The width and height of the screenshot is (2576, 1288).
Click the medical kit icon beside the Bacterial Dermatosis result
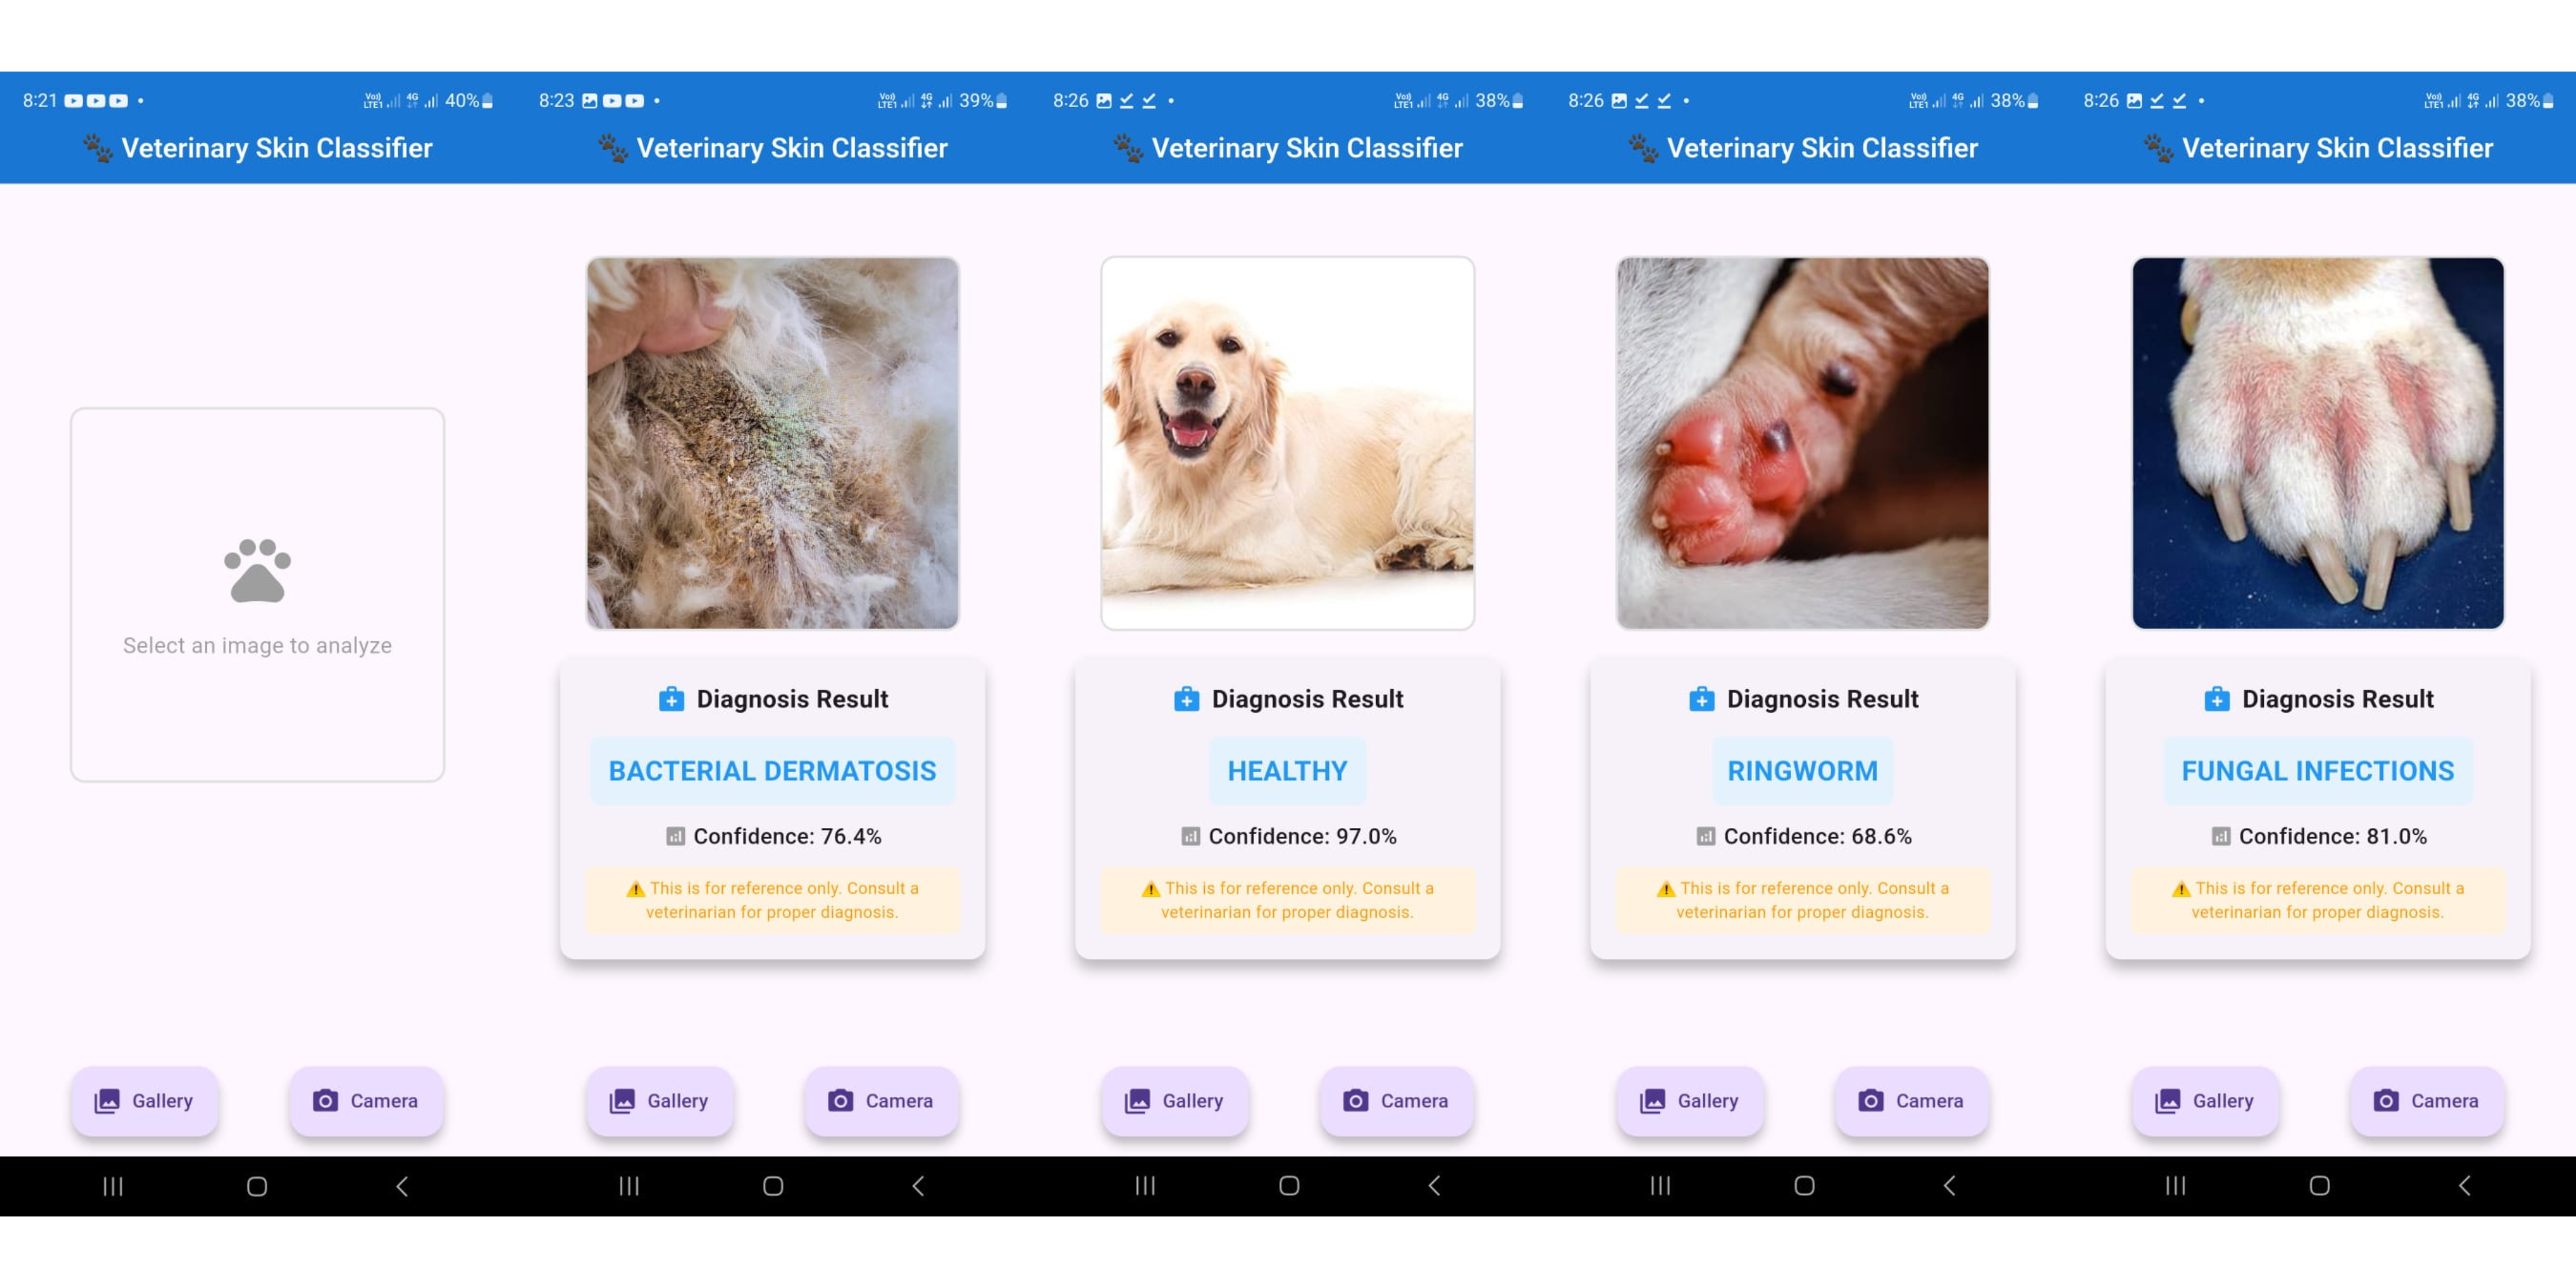pos(671,699)
